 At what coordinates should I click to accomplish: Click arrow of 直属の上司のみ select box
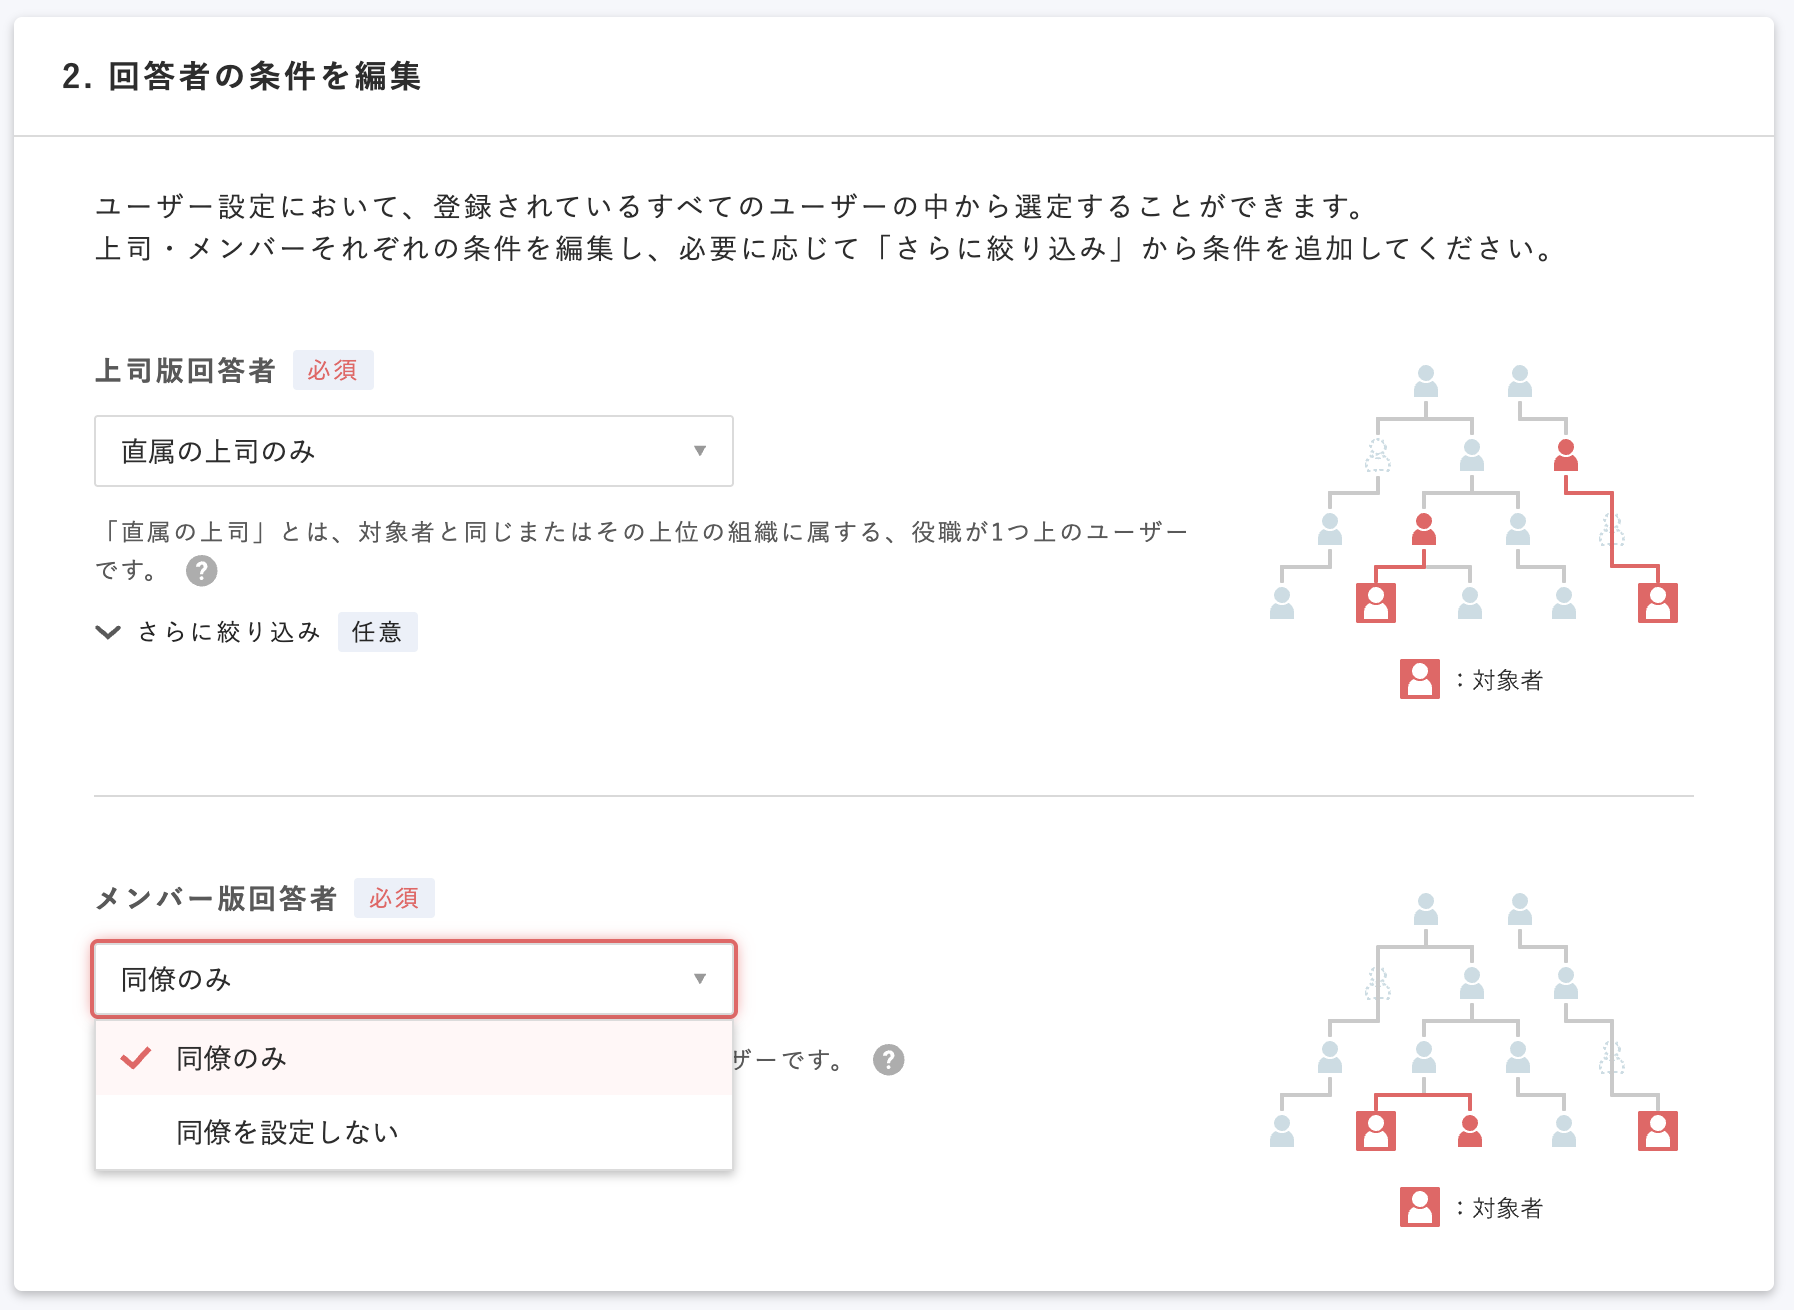coord(700,451)
